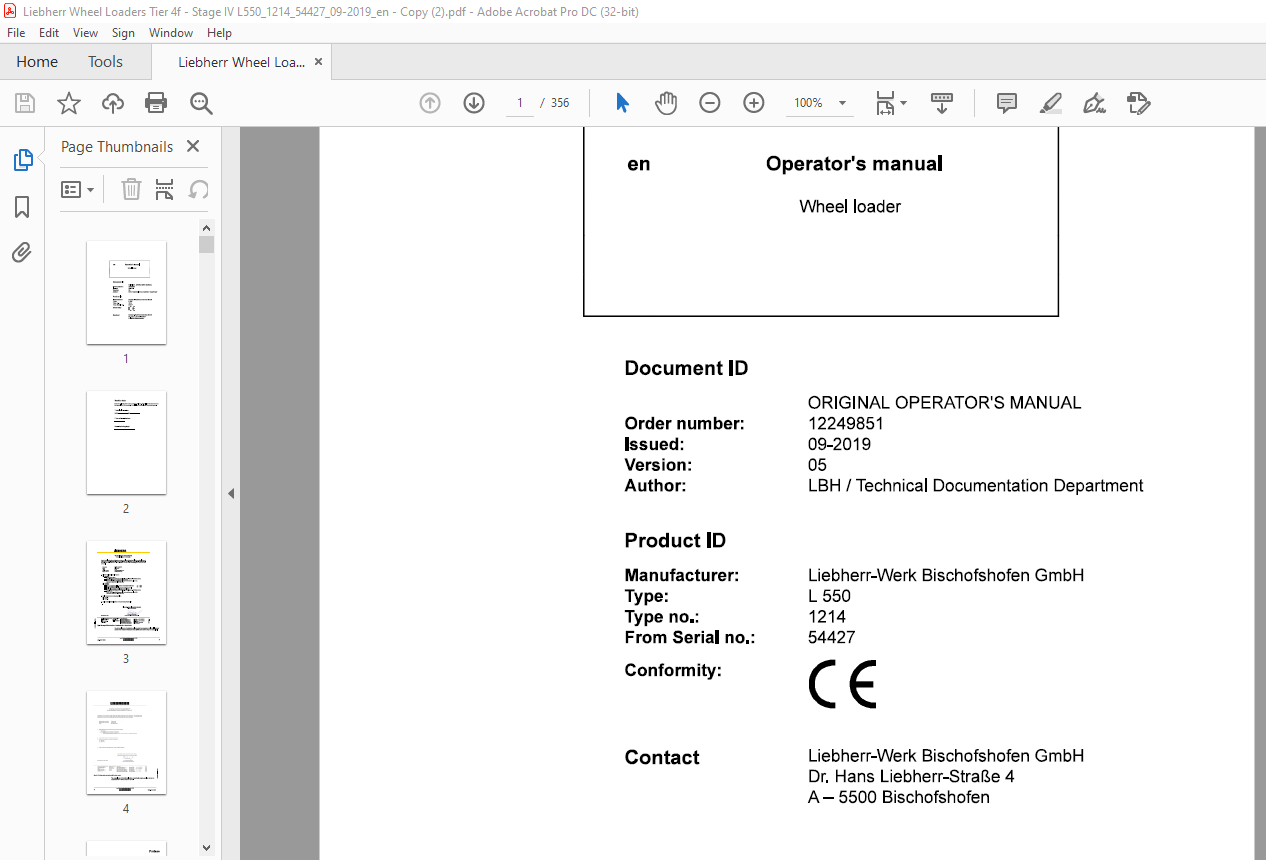Choose the arrow selection tool
The height and width of the screenshot is (860, 1266).
pos(622,103)
